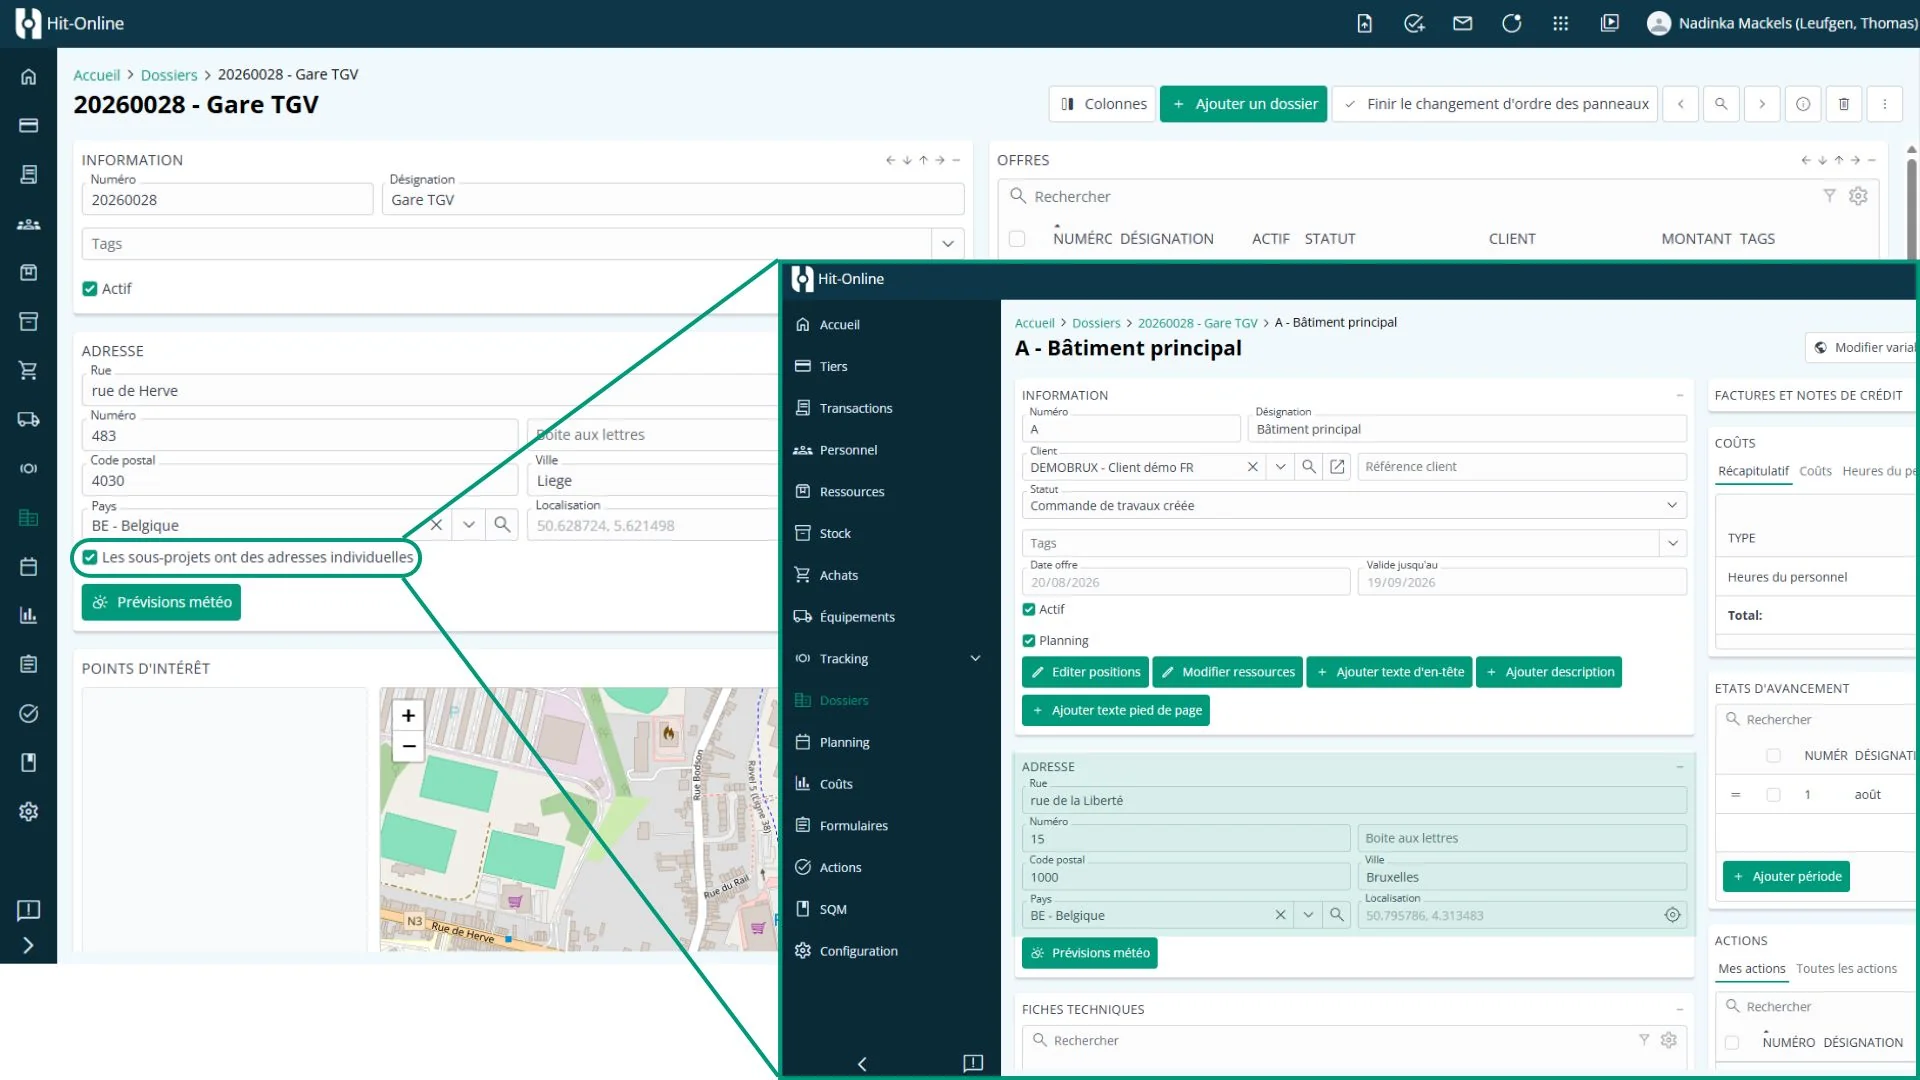This screenshot has height=1080, width=1920.
Task: Open the video tutorial icon in top bar
Action: point(1609,23)
